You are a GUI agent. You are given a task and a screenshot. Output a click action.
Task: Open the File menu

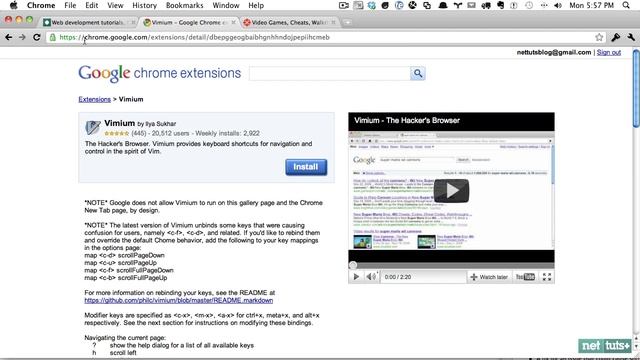click(x=70, y=5)
